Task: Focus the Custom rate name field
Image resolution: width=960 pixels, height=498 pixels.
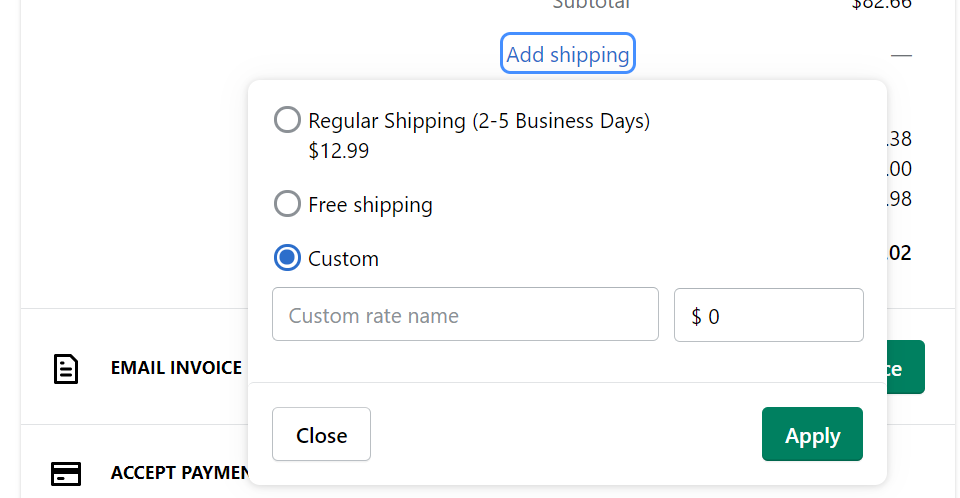Action: (x=465, y=315)
